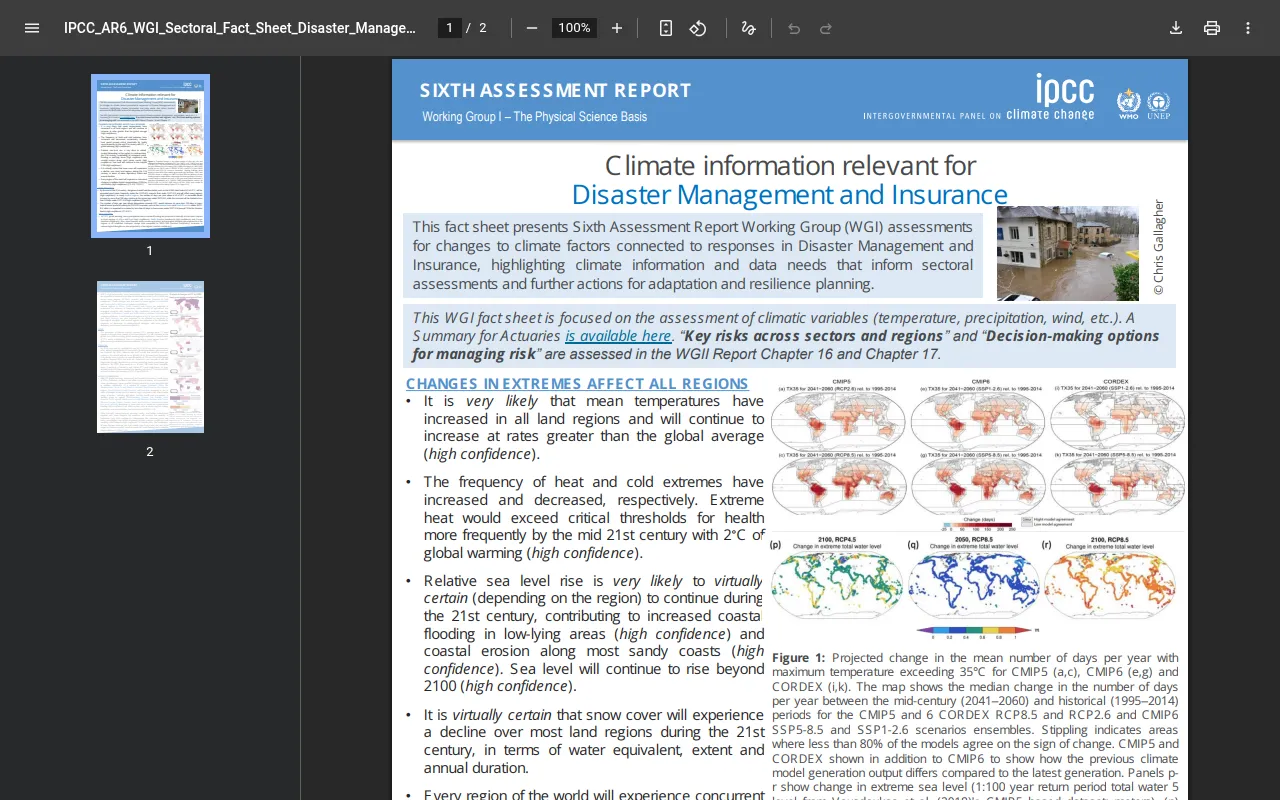Click the "CHANGES IN EXTREMES AFFECT ALL REGIONS" heading
The width and height of the screenshot is (1280, 800).
(x=577, y=384)
